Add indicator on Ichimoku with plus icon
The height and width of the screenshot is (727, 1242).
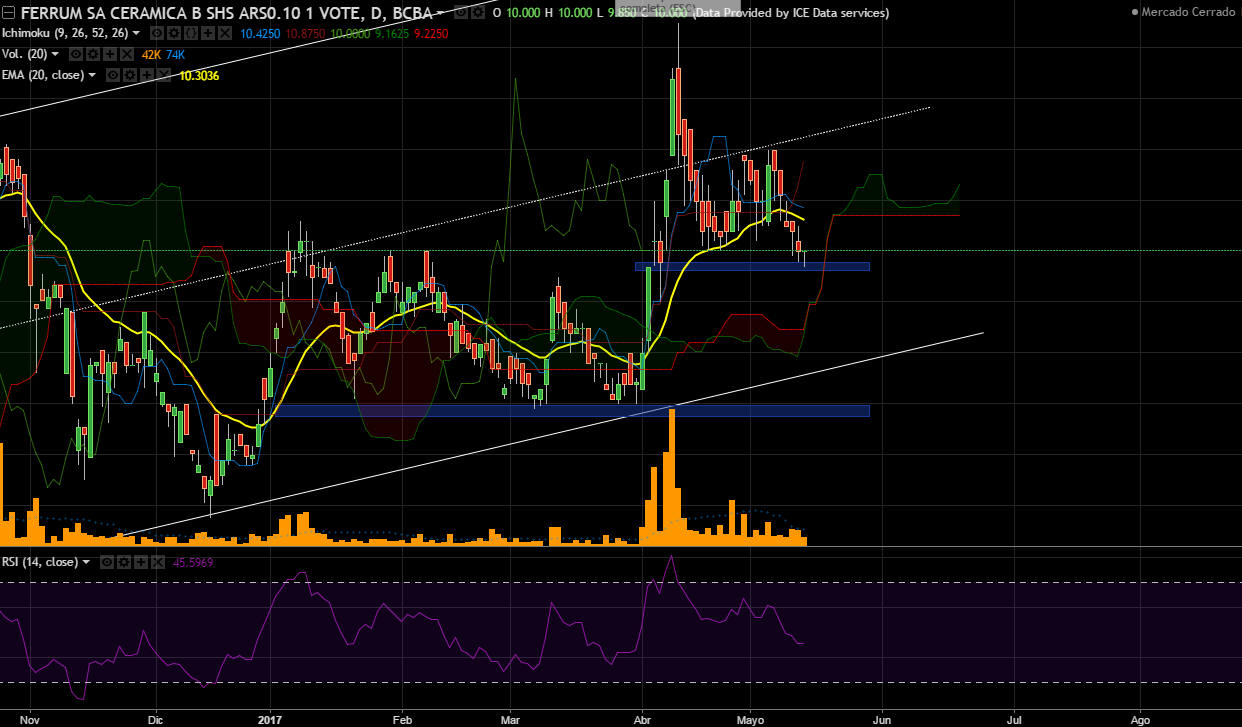tap(208, 33)
